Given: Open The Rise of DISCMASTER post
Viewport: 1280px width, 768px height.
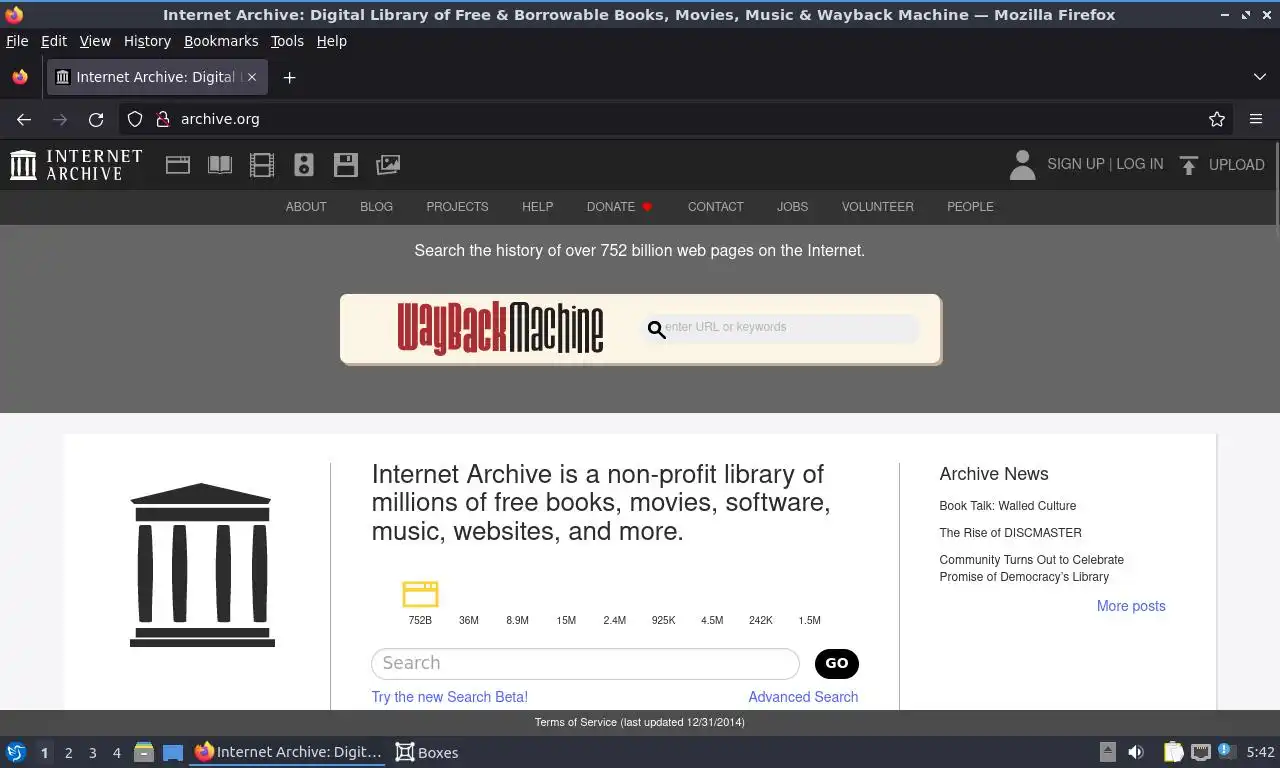Looking at the screenshot, I should click(x=1010, y=533).
